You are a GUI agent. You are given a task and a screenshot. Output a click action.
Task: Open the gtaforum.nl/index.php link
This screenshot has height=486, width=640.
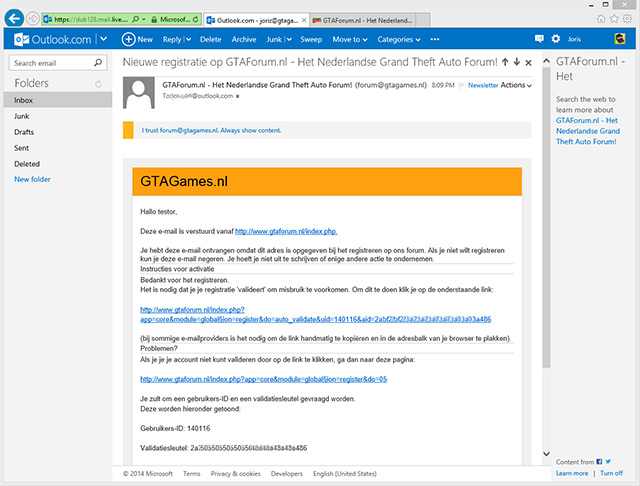click(286, 231)
